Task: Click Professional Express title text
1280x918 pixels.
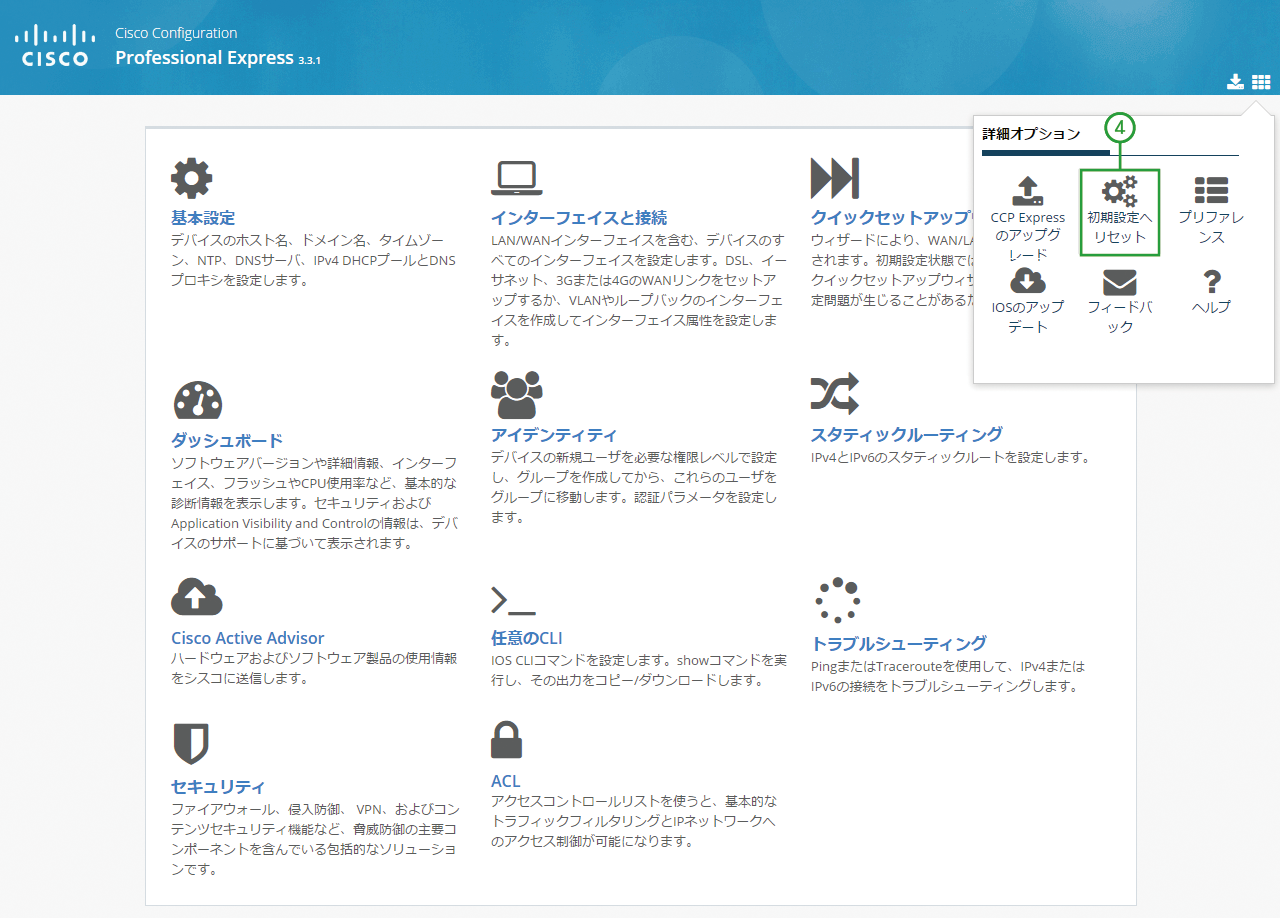Action: [x=204, y=57]
